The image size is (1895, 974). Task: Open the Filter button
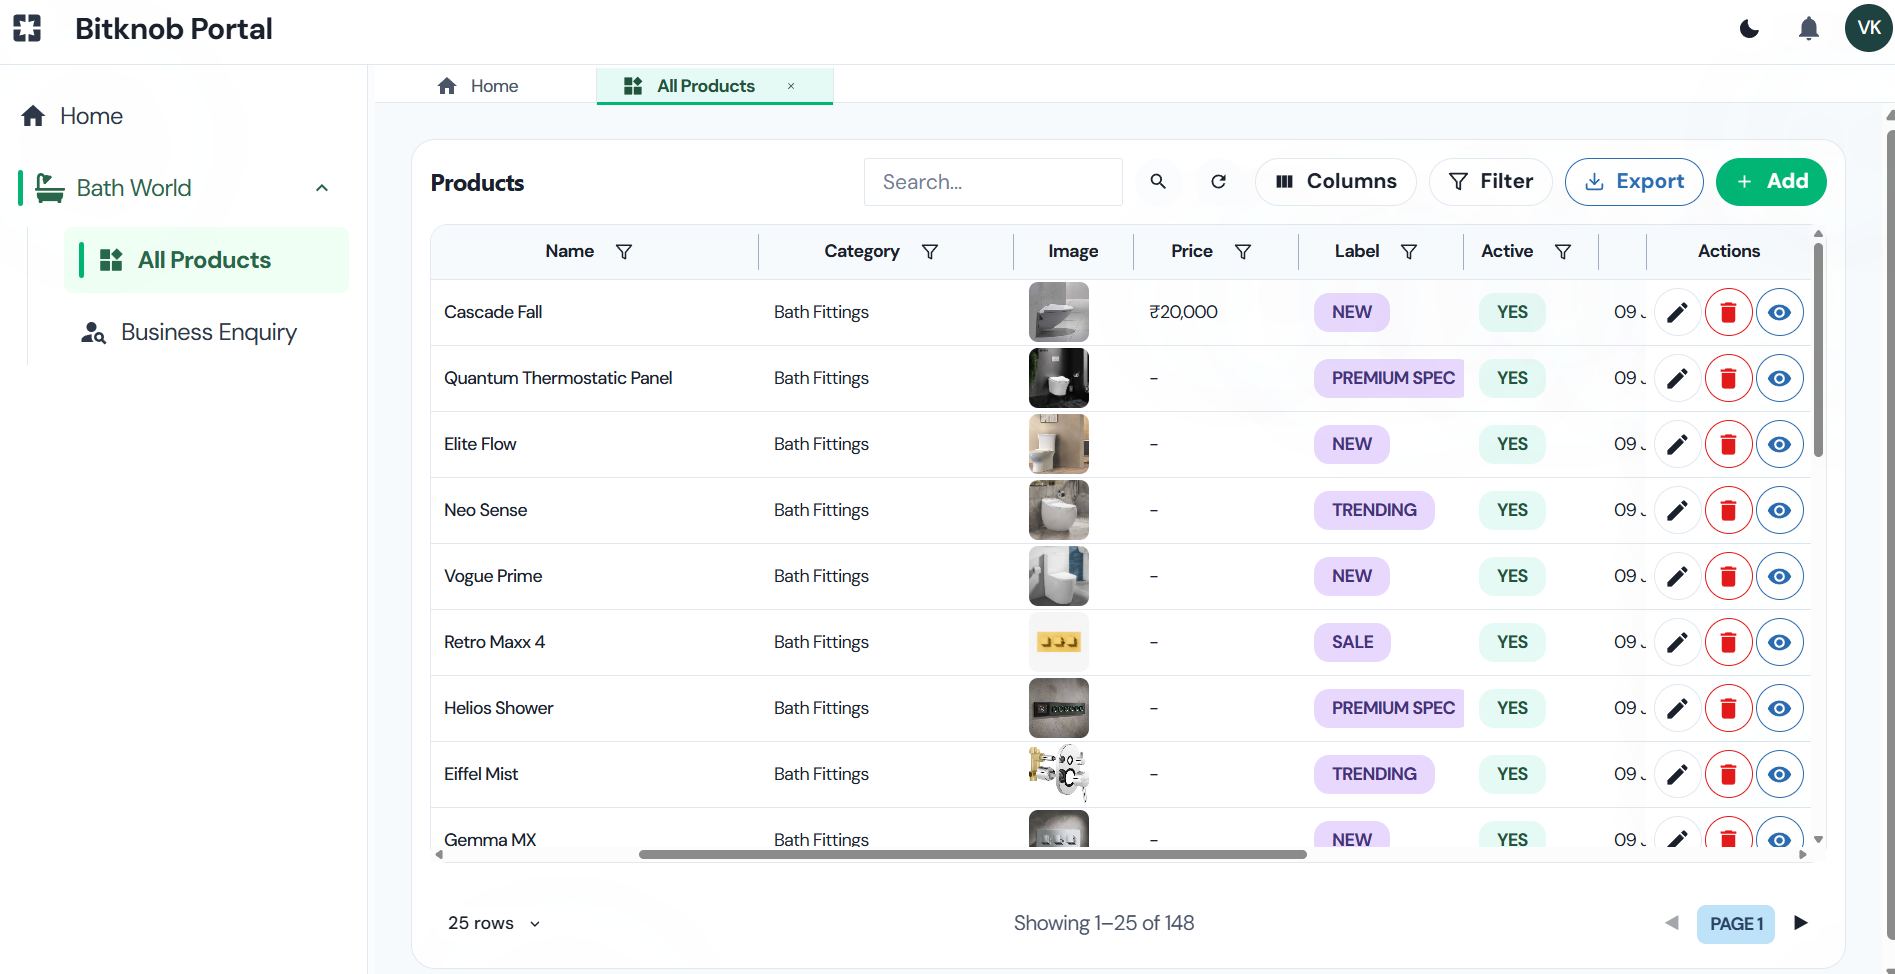pyautogui.click(x=1491, y=181)
